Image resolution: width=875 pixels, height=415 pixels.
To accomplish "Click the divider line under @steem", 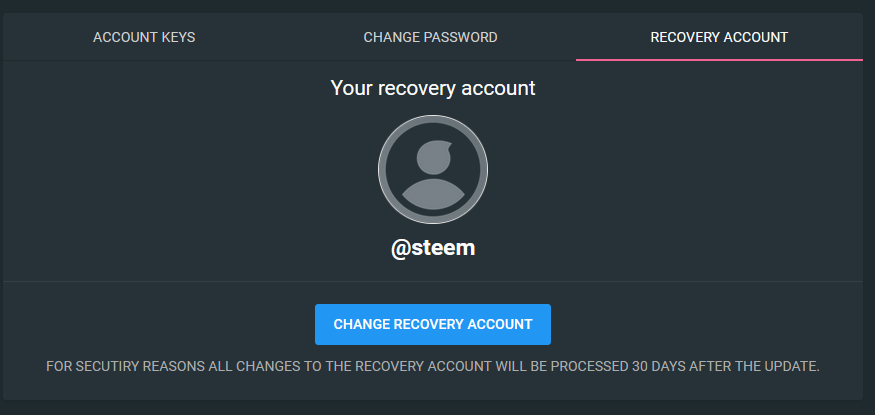I will click(433, 281).
